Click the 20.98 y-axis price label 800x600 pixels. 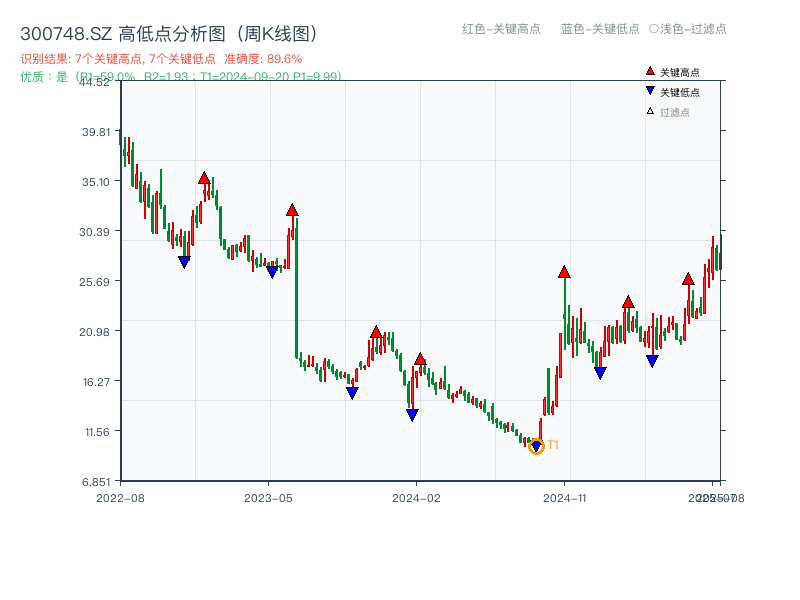click(x=94, y=332)
